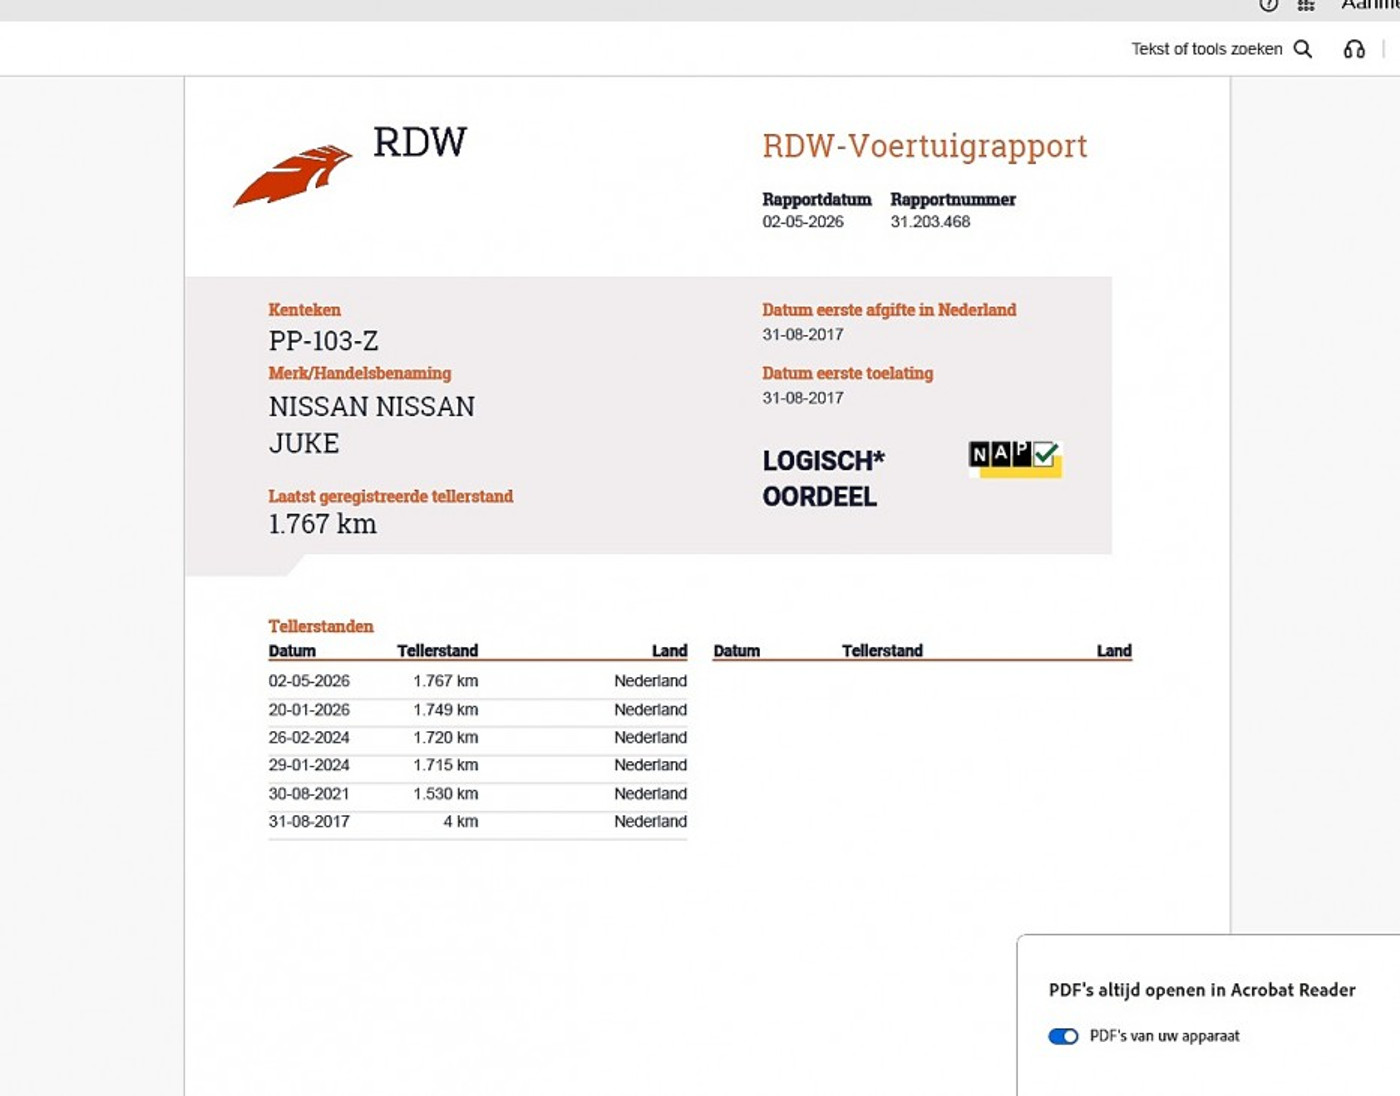Click Nederland in the 20-01-2026 row

(x=650, y=710)
